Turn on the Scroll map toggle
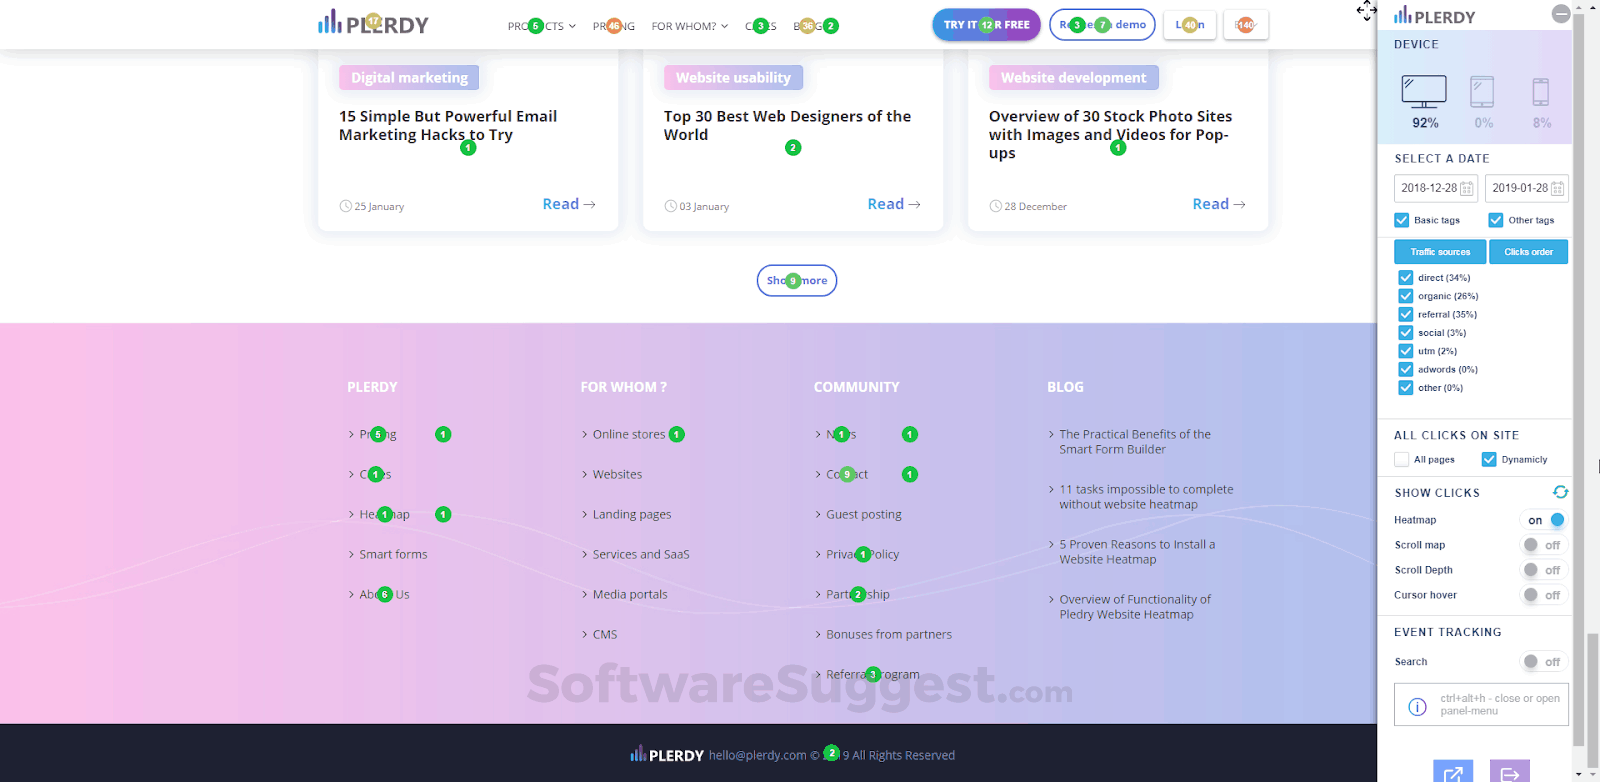1600x782 pixels. coord(1543,544)
